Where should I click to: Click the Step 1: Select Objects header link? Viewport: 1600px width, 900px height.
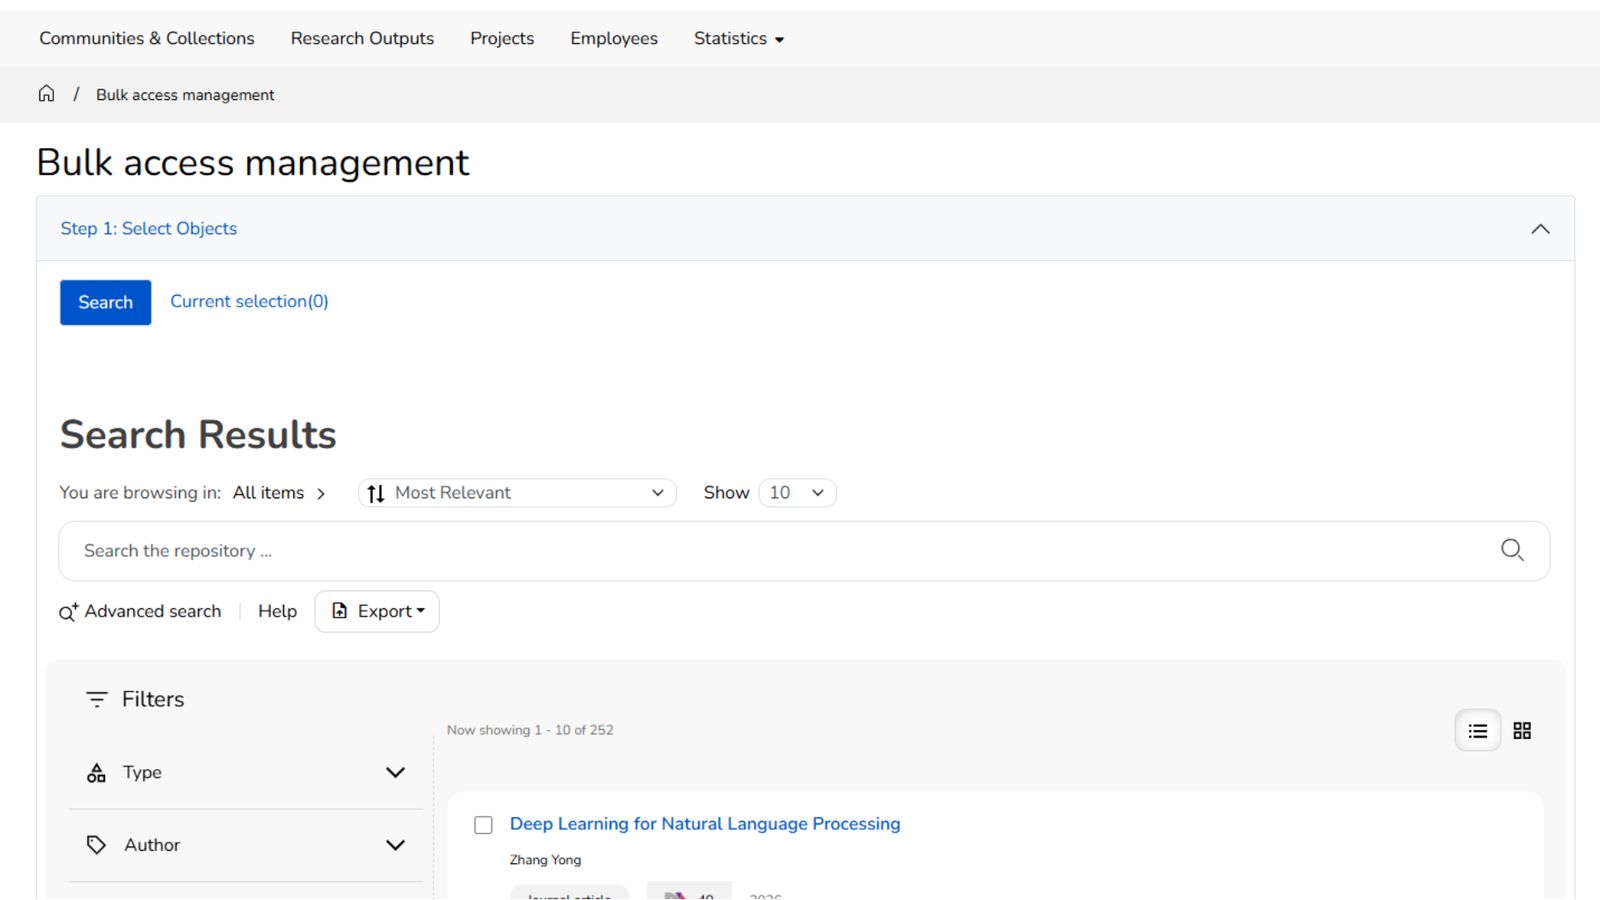click(148, 228)
